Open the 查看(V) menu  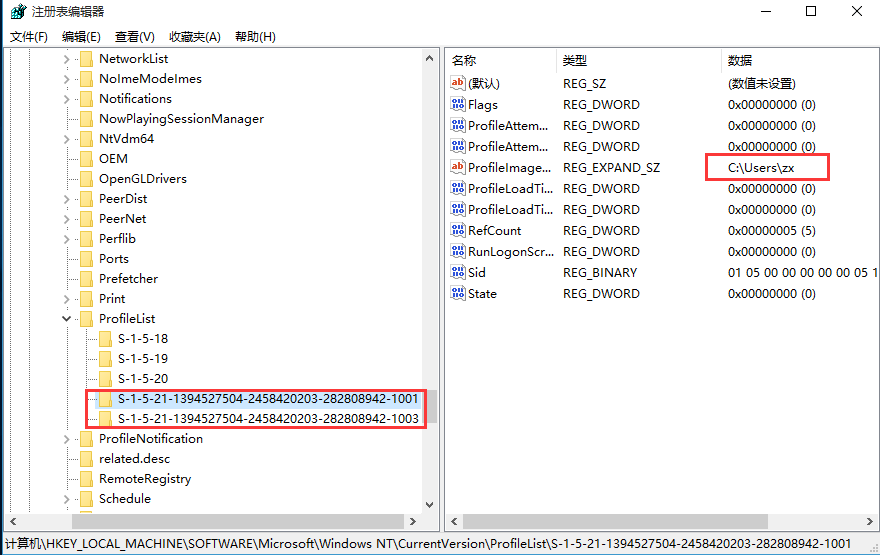tap(135, 37)
